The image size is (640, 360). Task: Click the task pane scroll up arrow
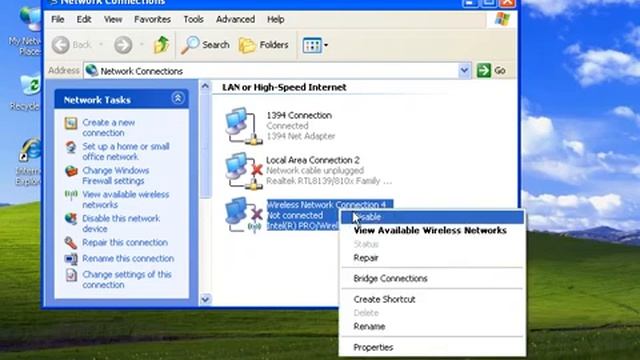tap(205, 86)
